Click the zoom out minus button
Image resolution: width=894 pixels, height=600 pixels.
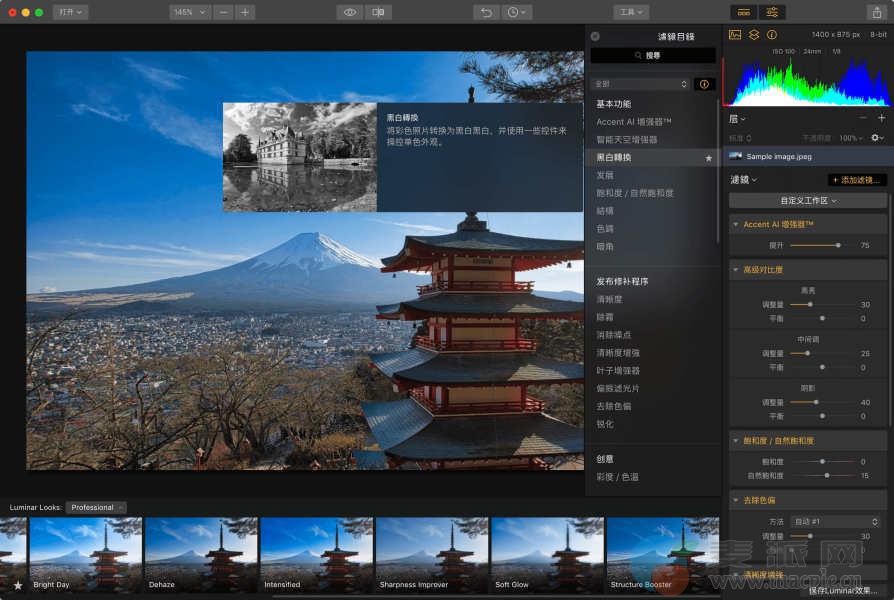223,12
